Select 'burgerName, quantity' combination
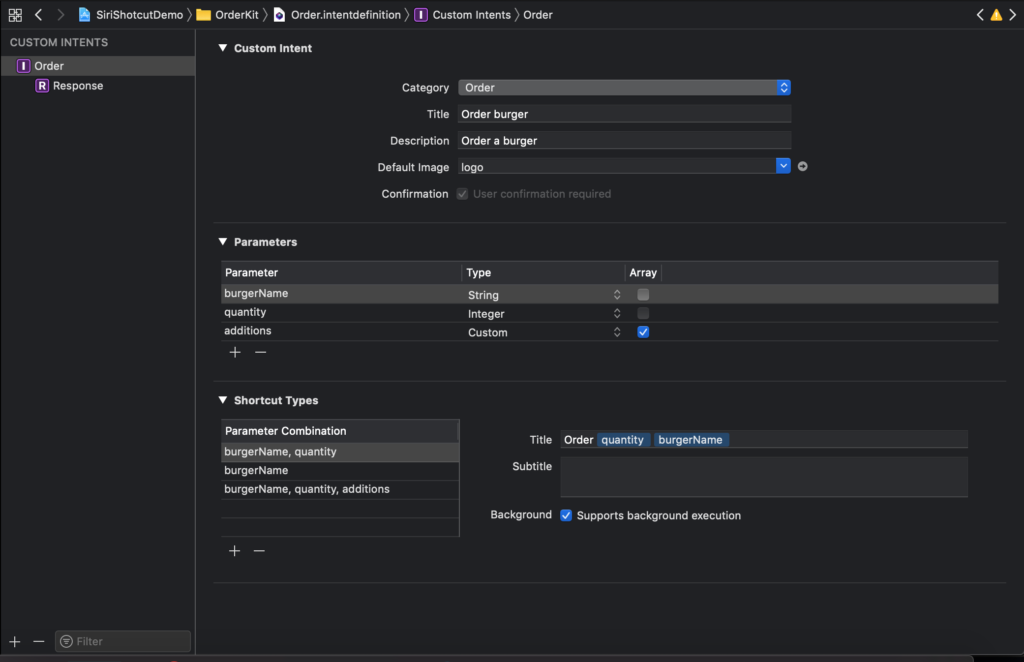The height and width of the screenshot is (662, 1024). coord(340,452)
